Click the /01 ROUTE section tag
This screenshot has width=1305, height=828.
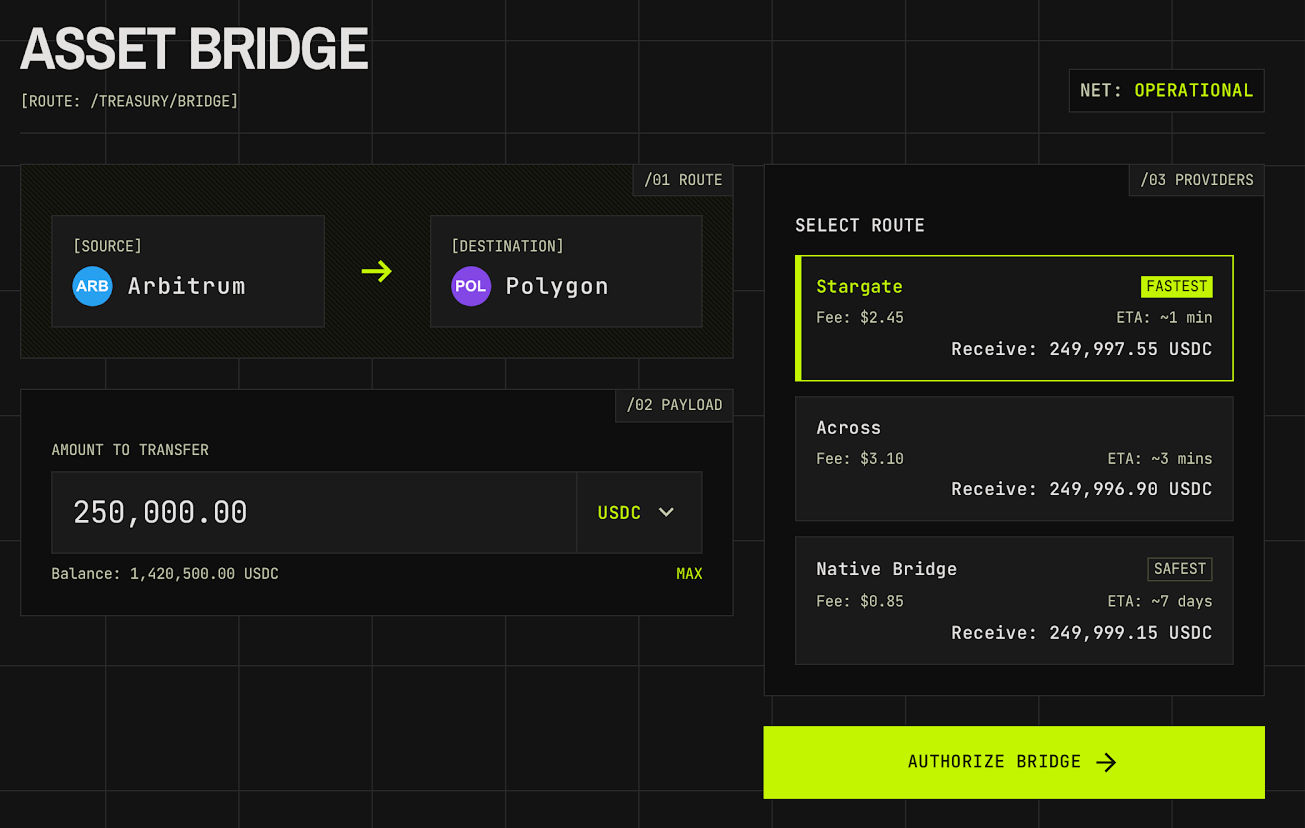tap(683, 180)
